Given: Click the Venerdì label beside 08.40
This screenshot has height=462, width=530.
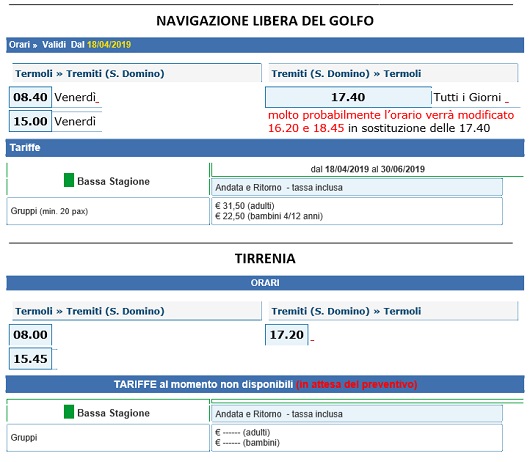Looking at the screenshot, I should point(75,97).
